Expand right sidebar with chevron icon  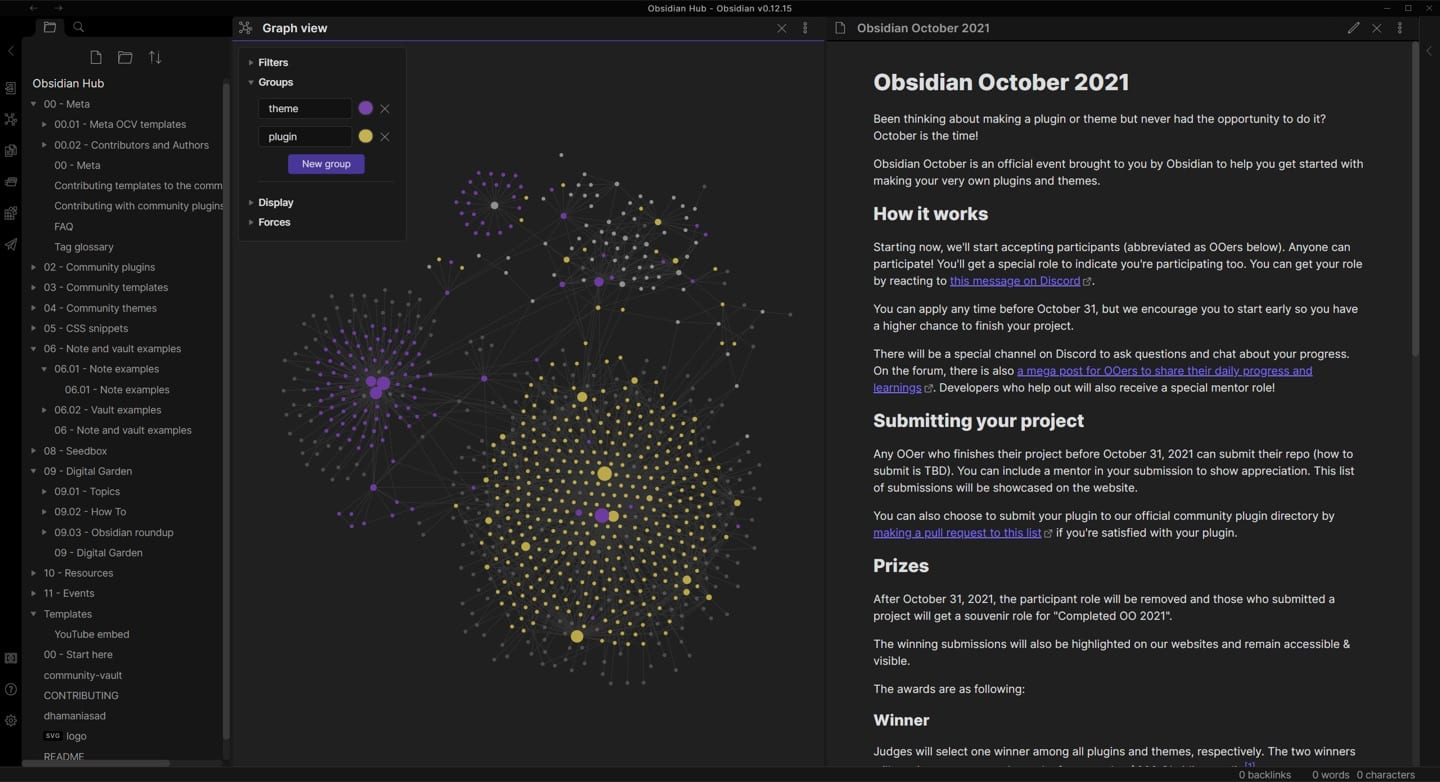point(1429,51)
